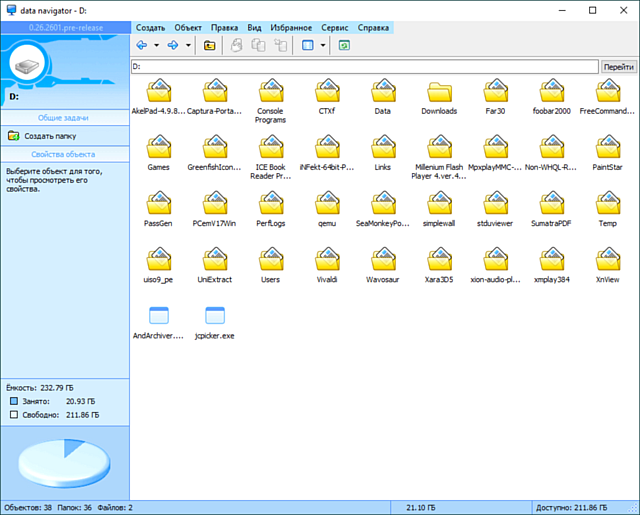Viewport: 640px width, 515px height.
Task: Click the Refresh toolbar icon
Action: pyautogui.click(x=345, y=46)
